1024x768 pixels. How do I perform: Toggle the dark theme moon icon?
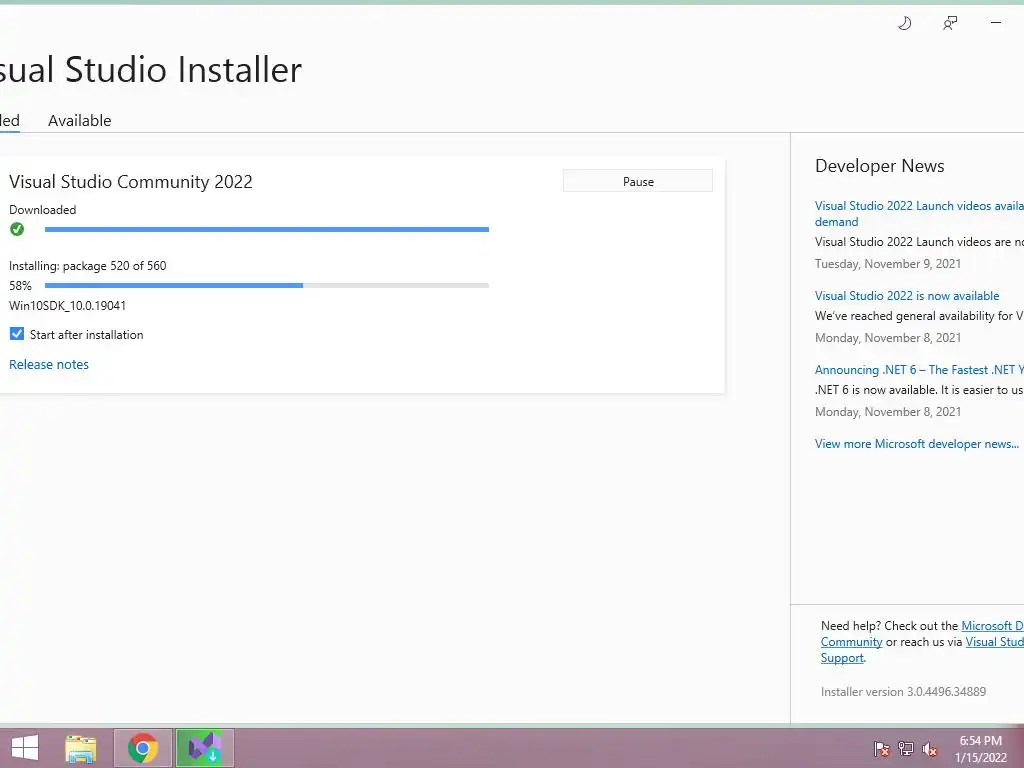click(904, 24)
